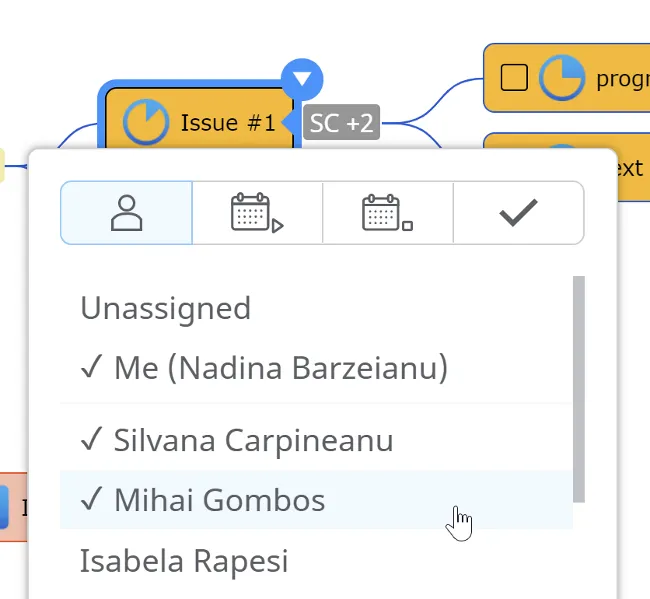The image size is (650, 599).
Task: Uncheck Mihai Gombos assignee
Action: (x=205, y=500)
